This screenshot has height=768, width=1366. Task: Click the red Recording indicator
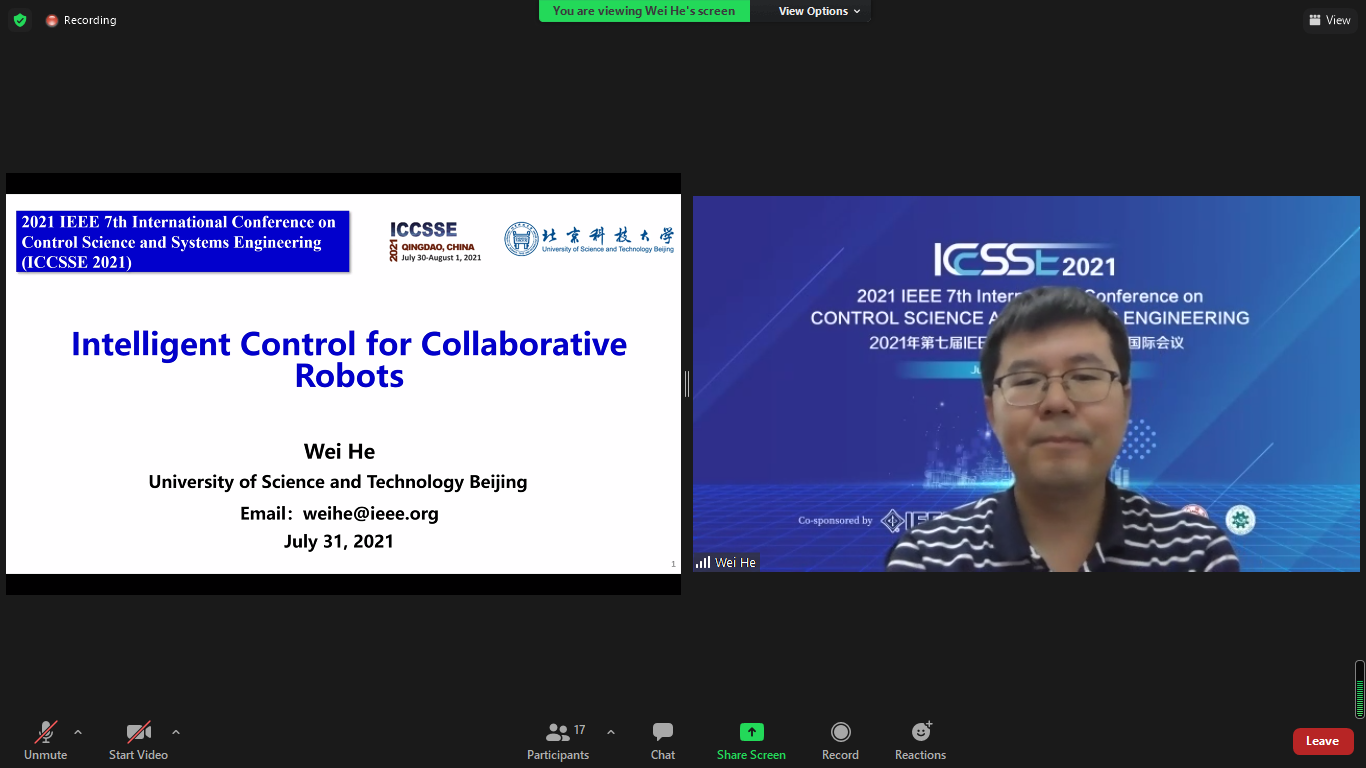[x=81, y=20]
